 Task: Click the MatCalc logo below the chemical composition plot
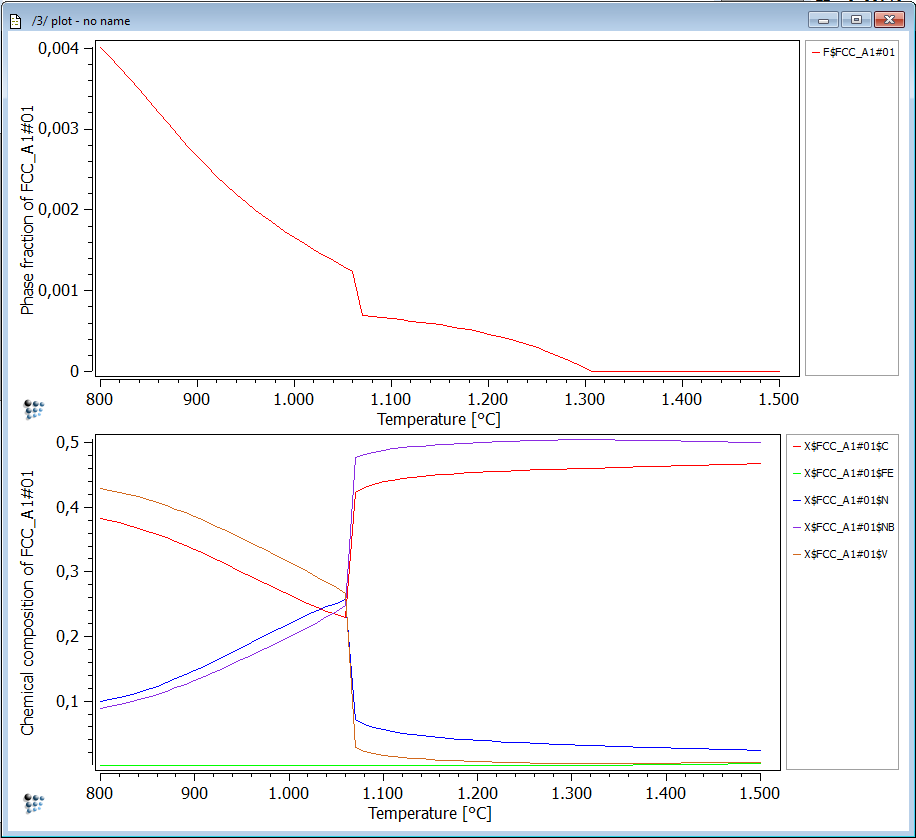point(34,802)
